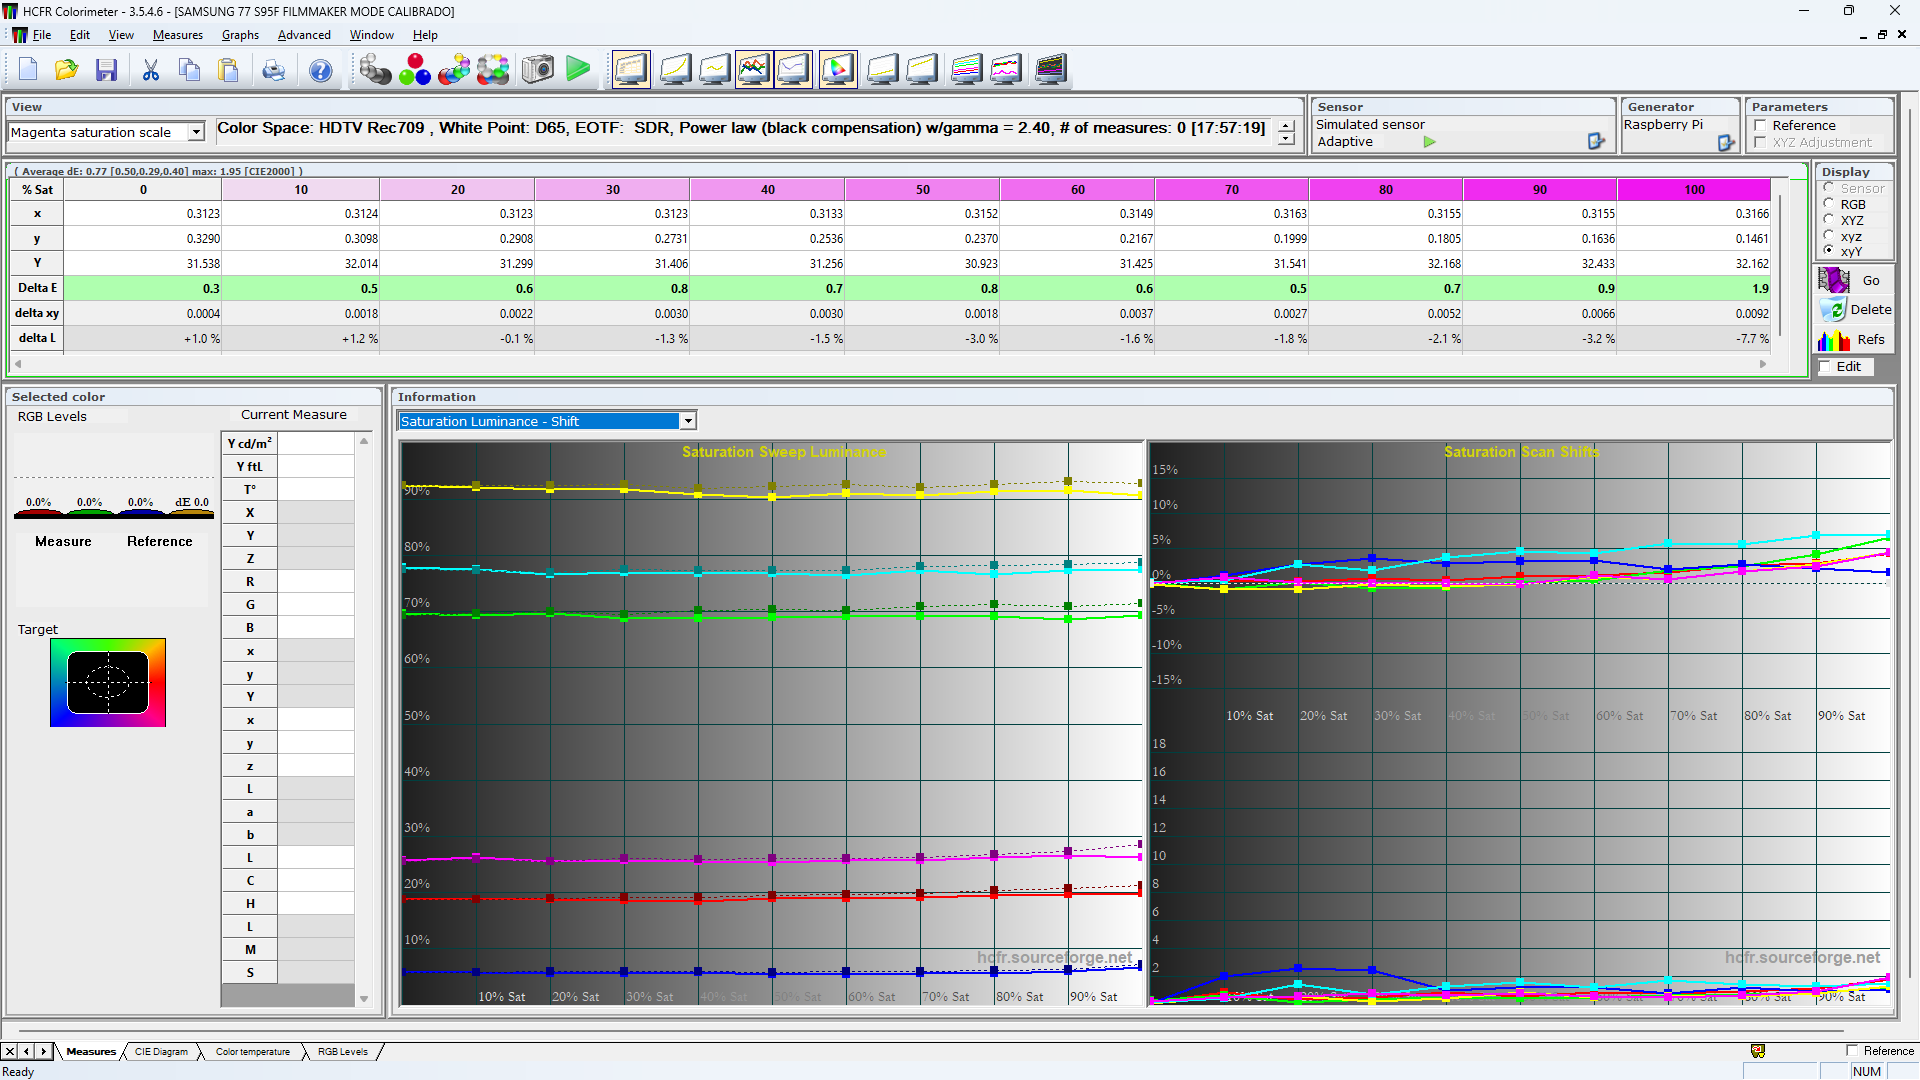Click the print toolbar icon
The height and width of the screenshot is (1080, 1920).
pyautogui.click(x=273, y=70)
